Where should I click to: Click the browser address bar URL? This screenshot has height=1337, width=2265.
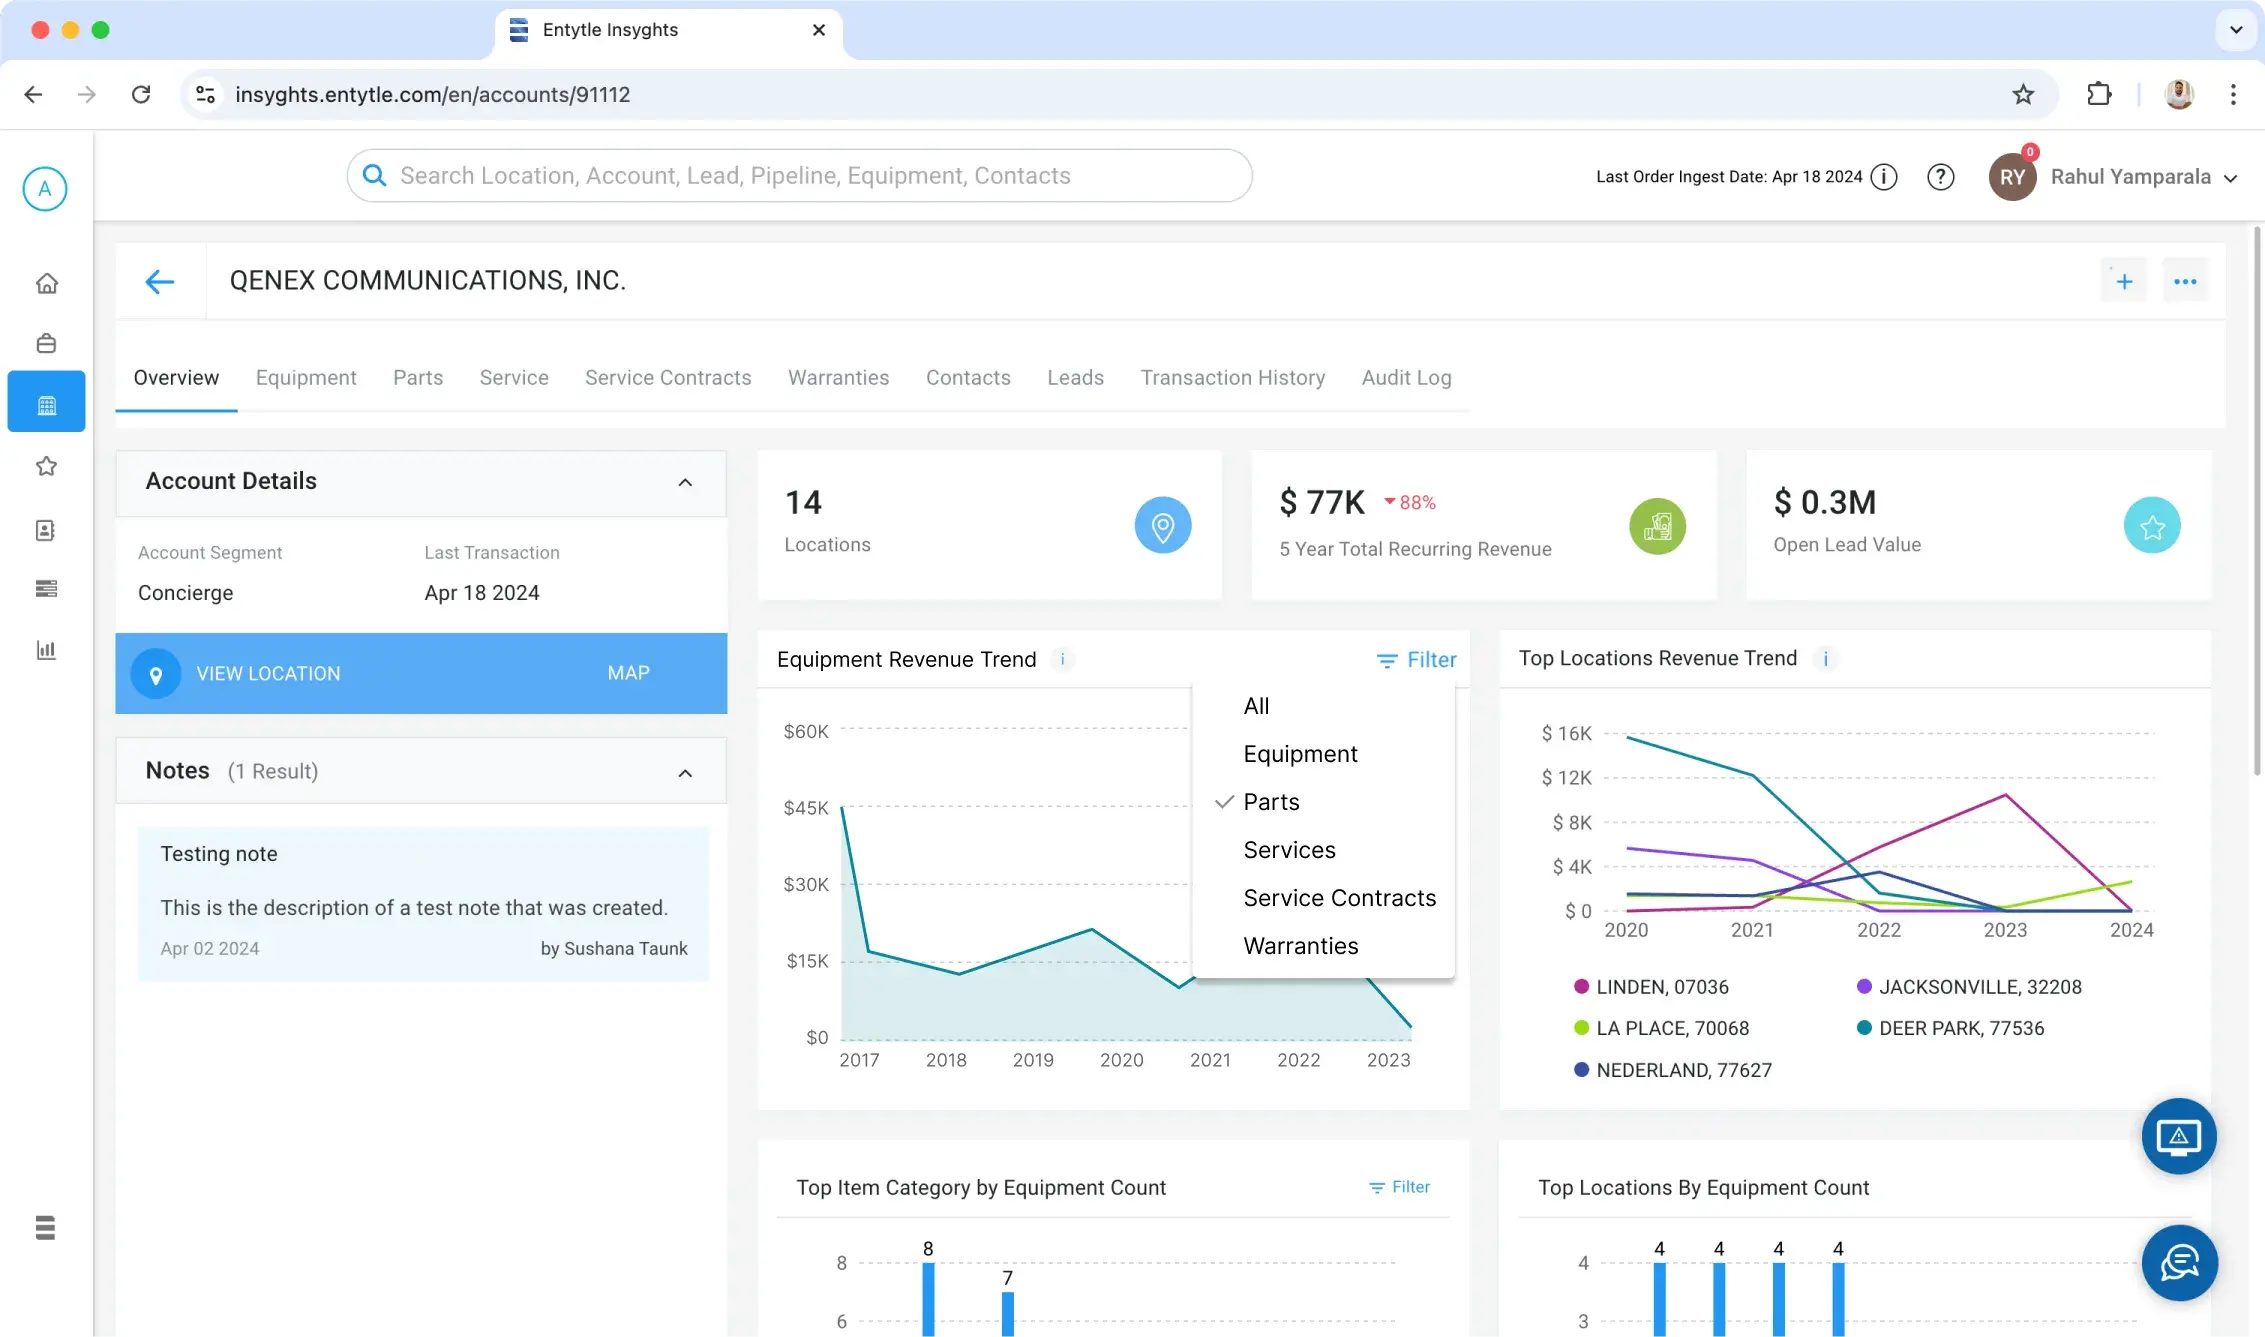point(432,95)
